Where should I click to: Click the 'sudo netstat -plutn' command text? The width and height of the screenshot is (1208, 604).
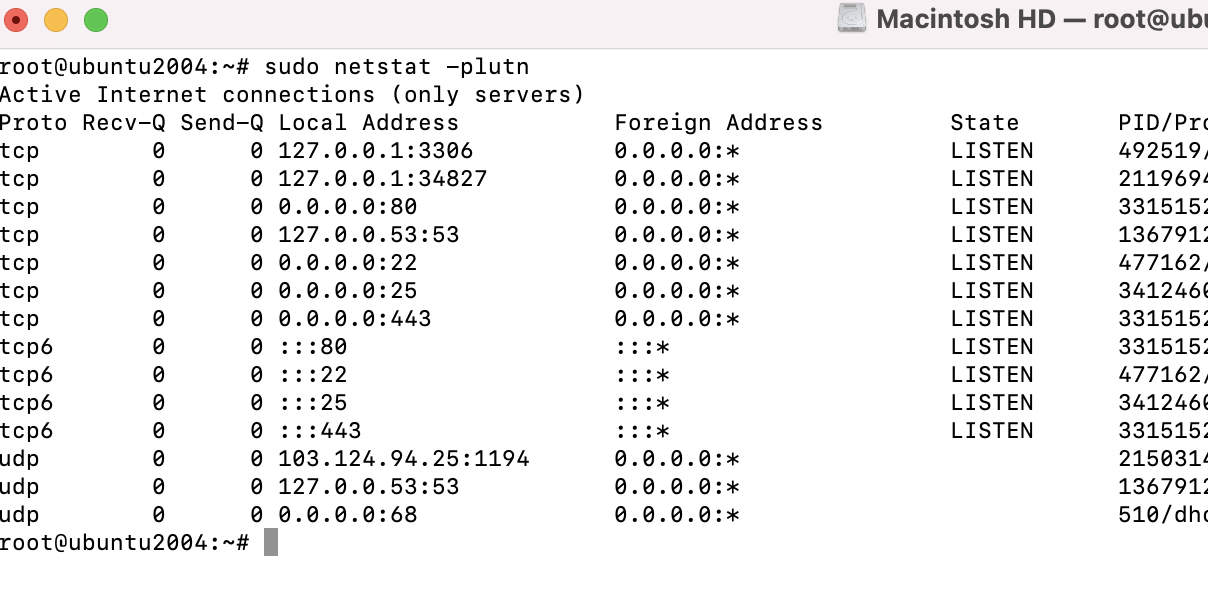[397, 67]
